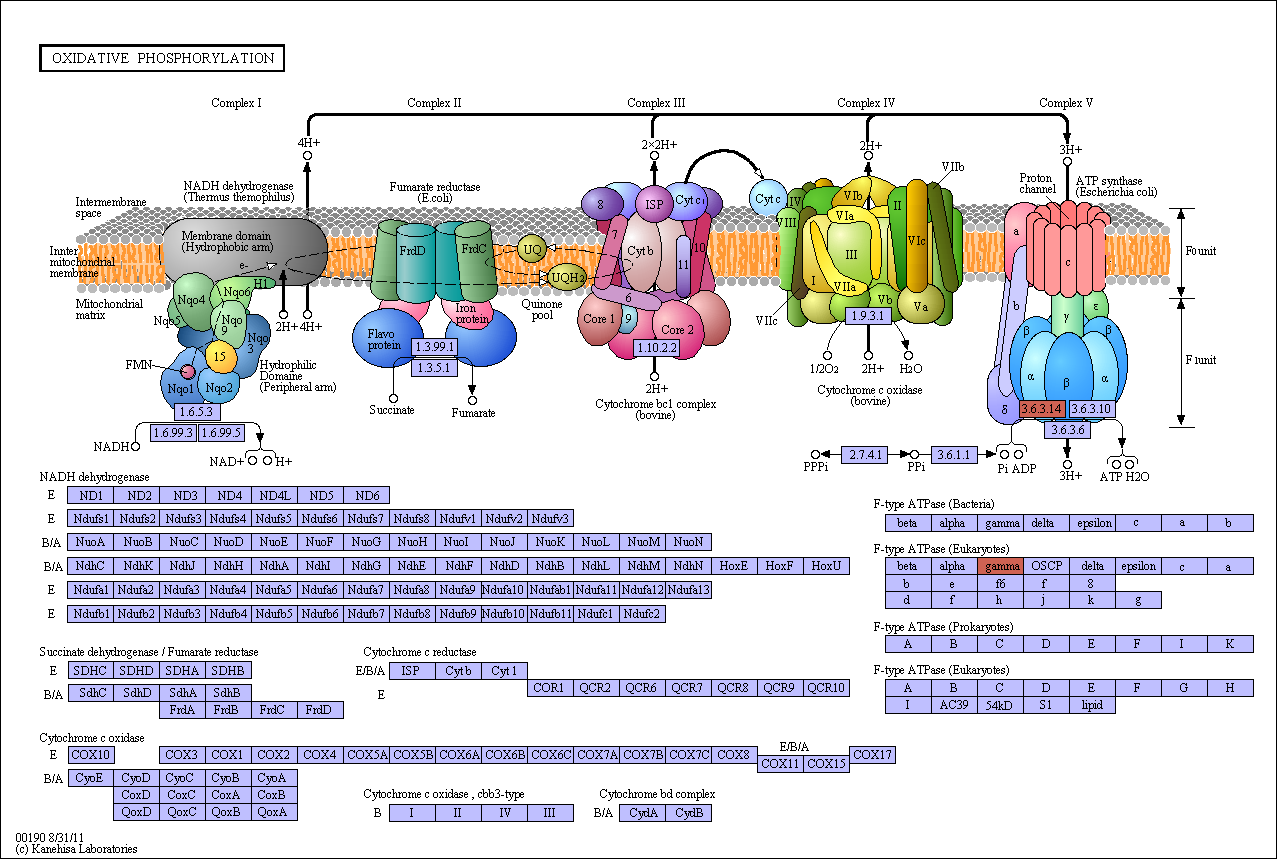Open the 2.7.4.1 enzyme link
The width and height of the screenshot is (1277, 859).
(865, 454)
